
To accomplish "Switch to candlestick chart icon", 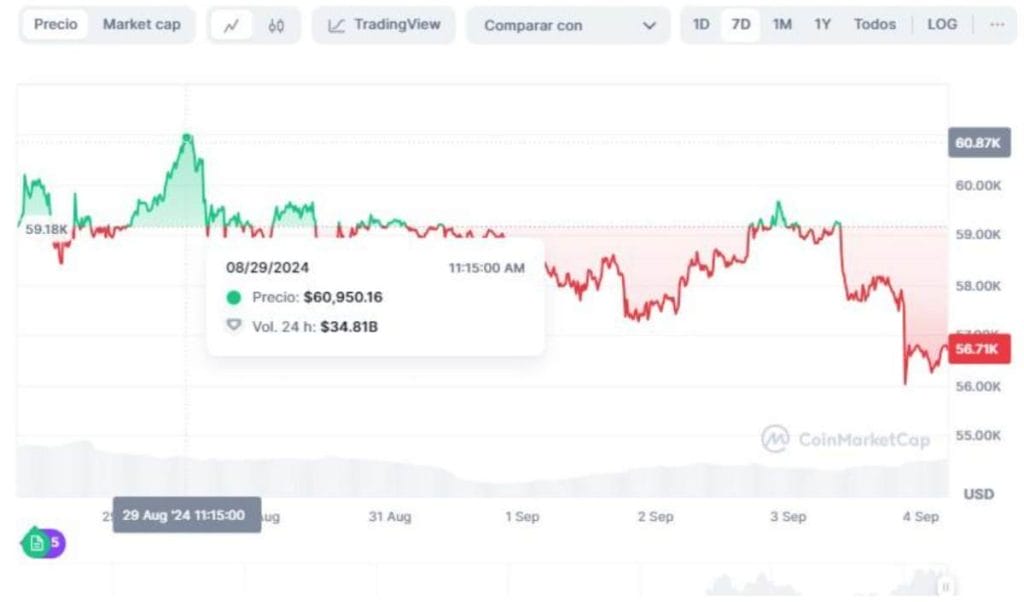I will (276, 26).
